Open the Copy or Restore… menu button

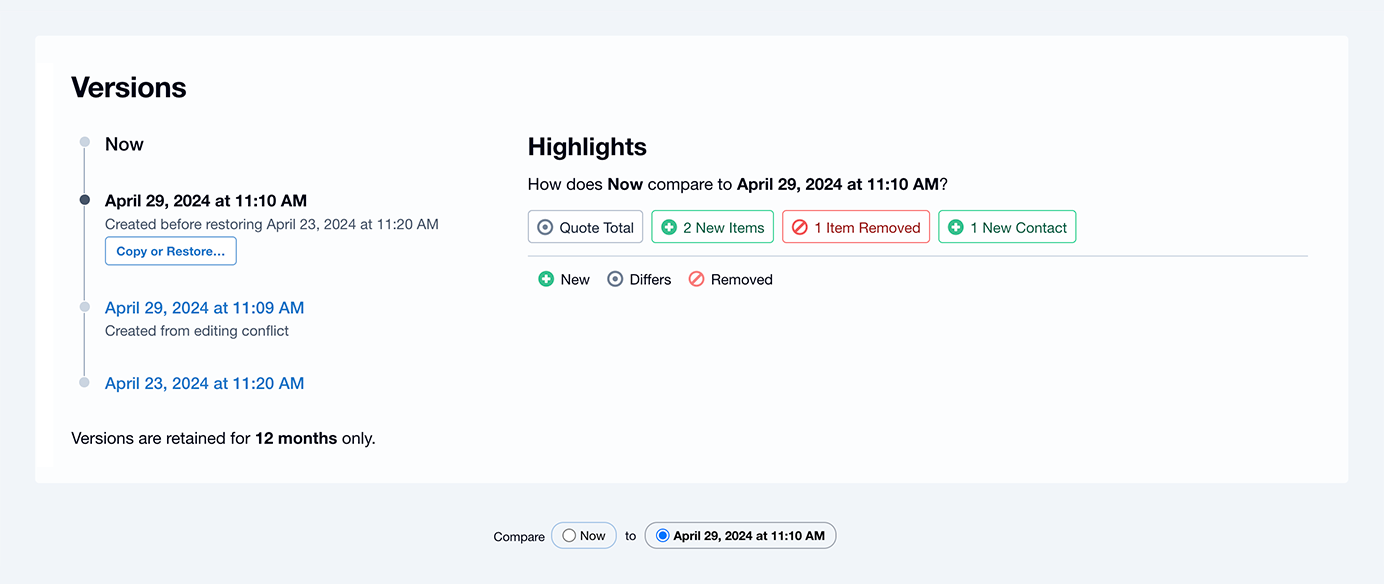[x=171, y=251]
